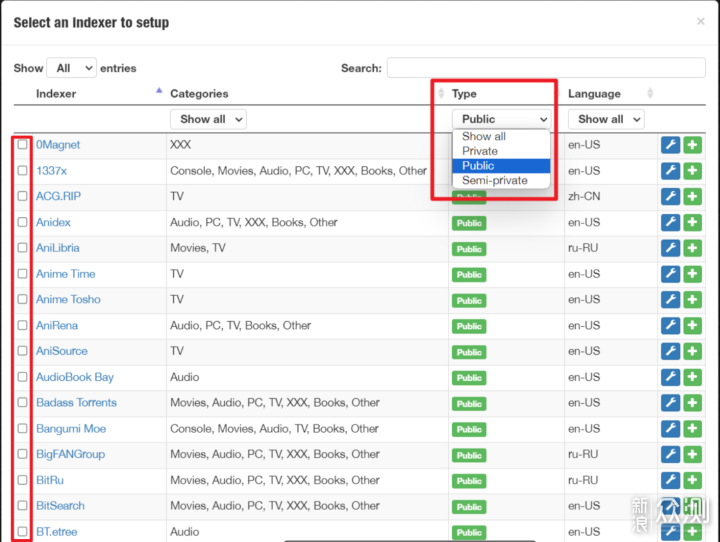Open configure wrench for AniRena
The width and height of the screenshot is (720, 542).
click(670, 326)
